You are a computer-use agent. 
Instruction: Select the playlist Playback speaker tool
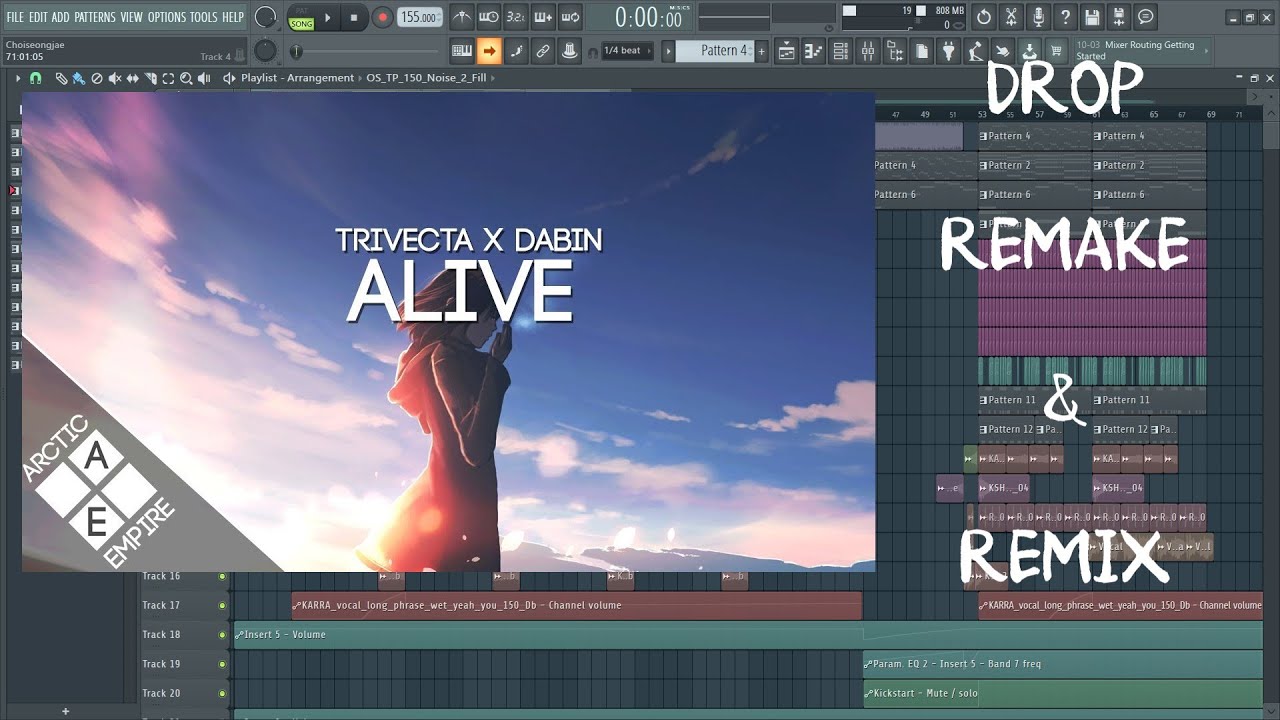click(x=204, y=78)
